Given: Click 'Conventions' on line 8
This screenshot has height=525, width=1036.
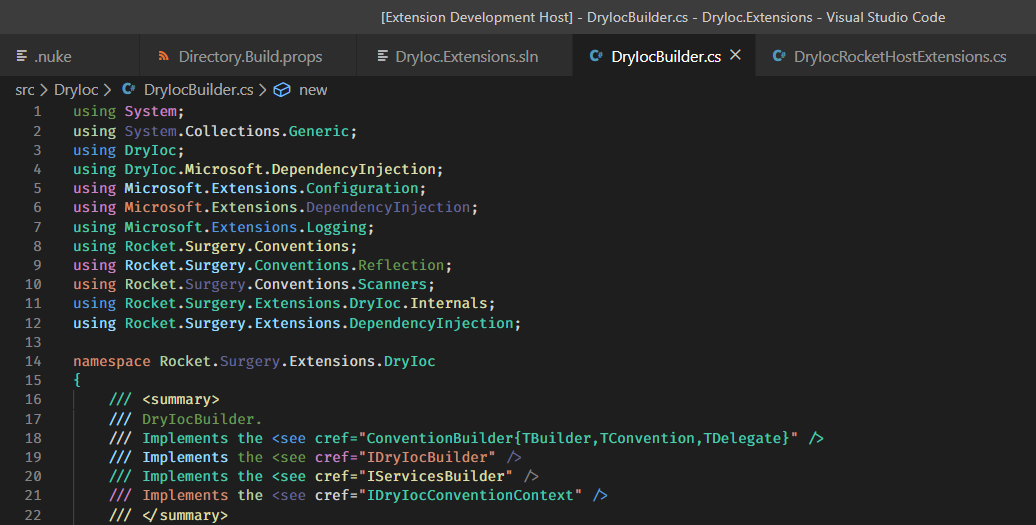Looking at the screenshot, I should (x=302, y=246).
